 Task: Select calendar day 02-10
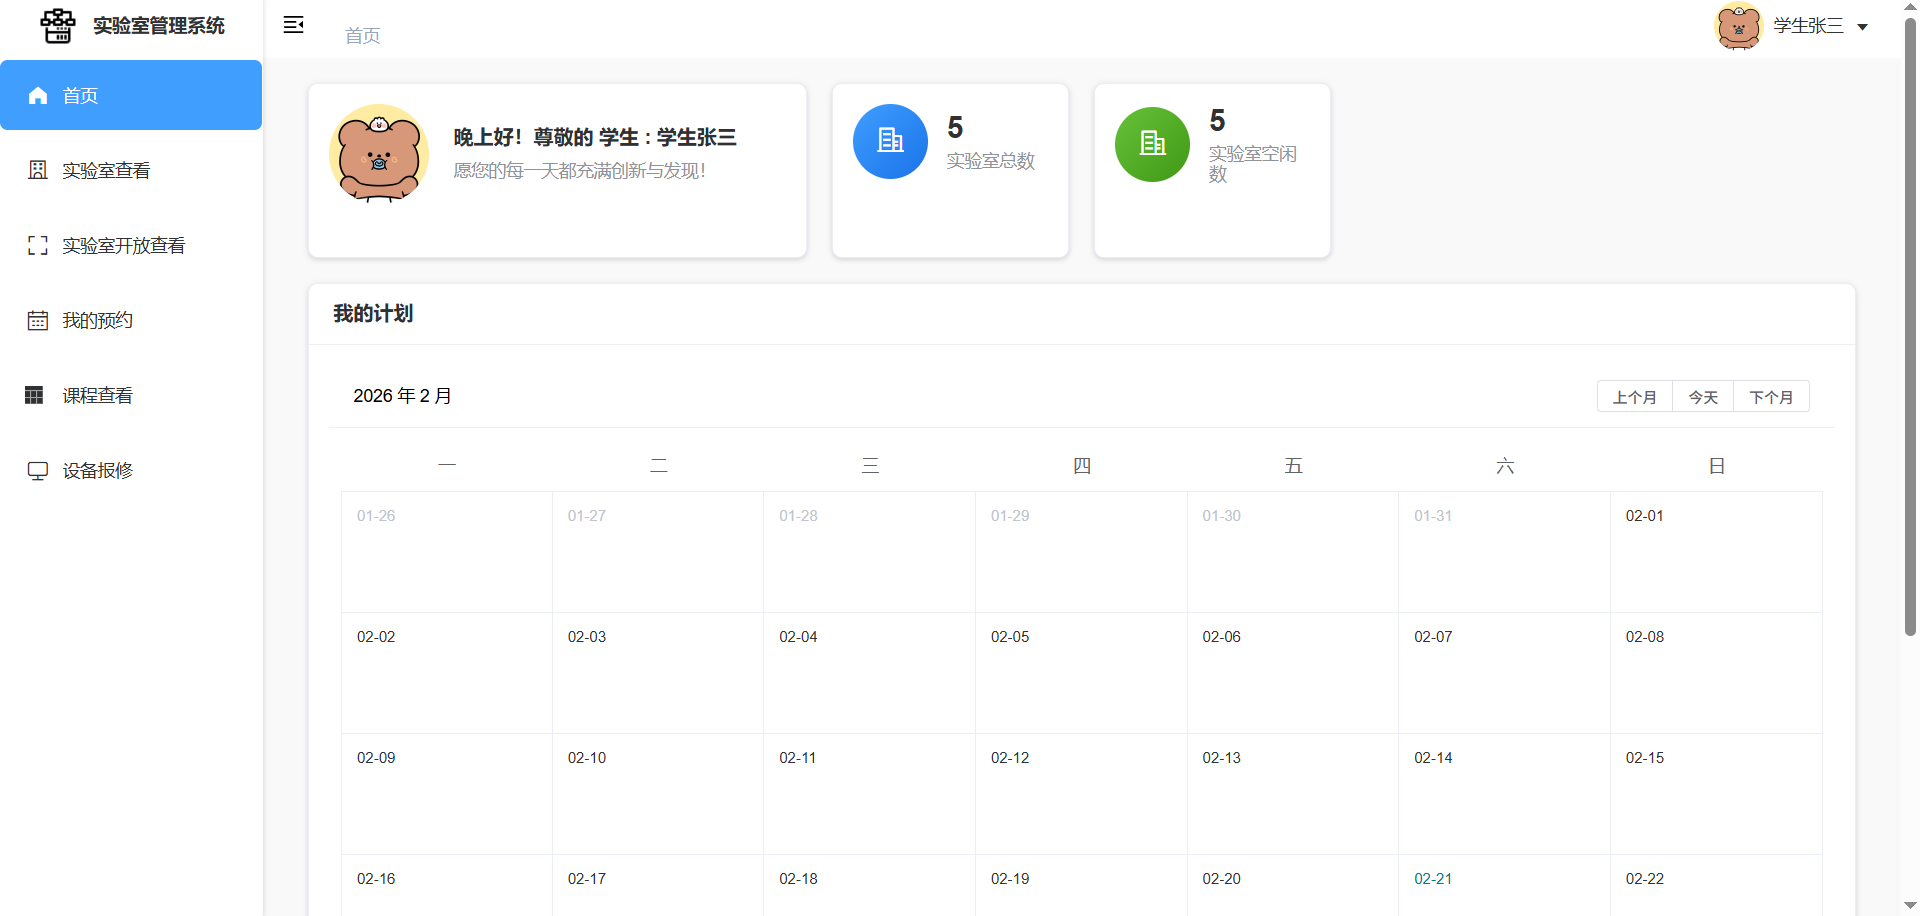(658, 794)
